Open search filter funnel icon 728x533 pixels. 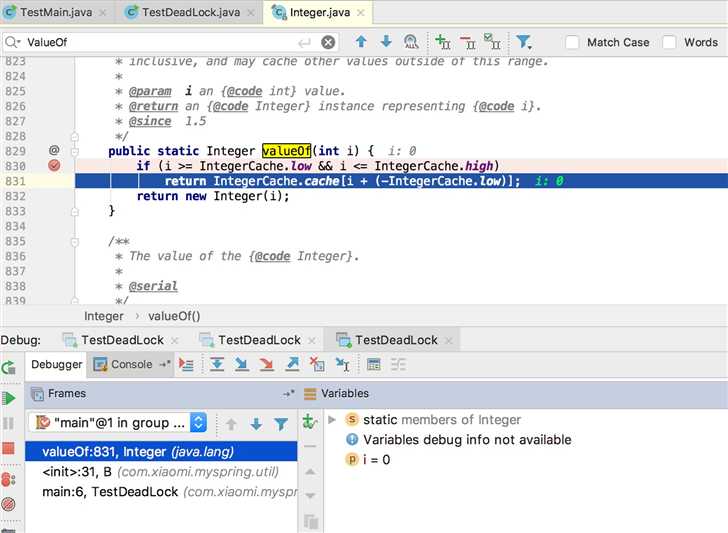pyautogui.click(x=524, y=42)
